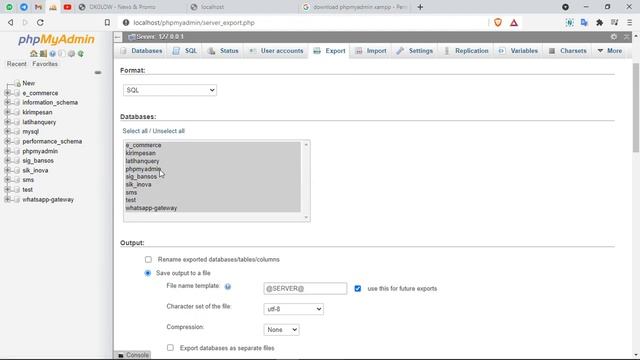The width and height of the screenshot is (640, 360).
Task: Expand information_schema tree node
Action: [7, 102]
